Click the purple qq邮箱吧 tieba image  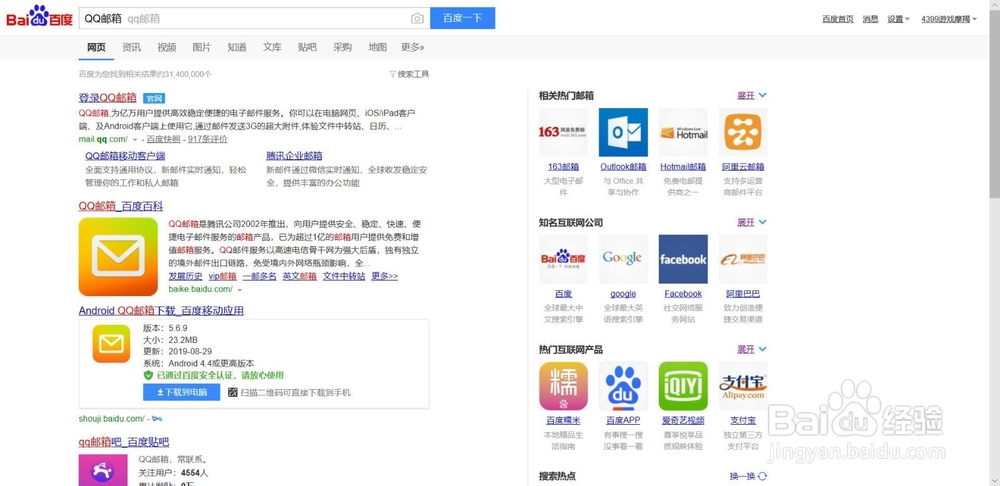[102, 470]
